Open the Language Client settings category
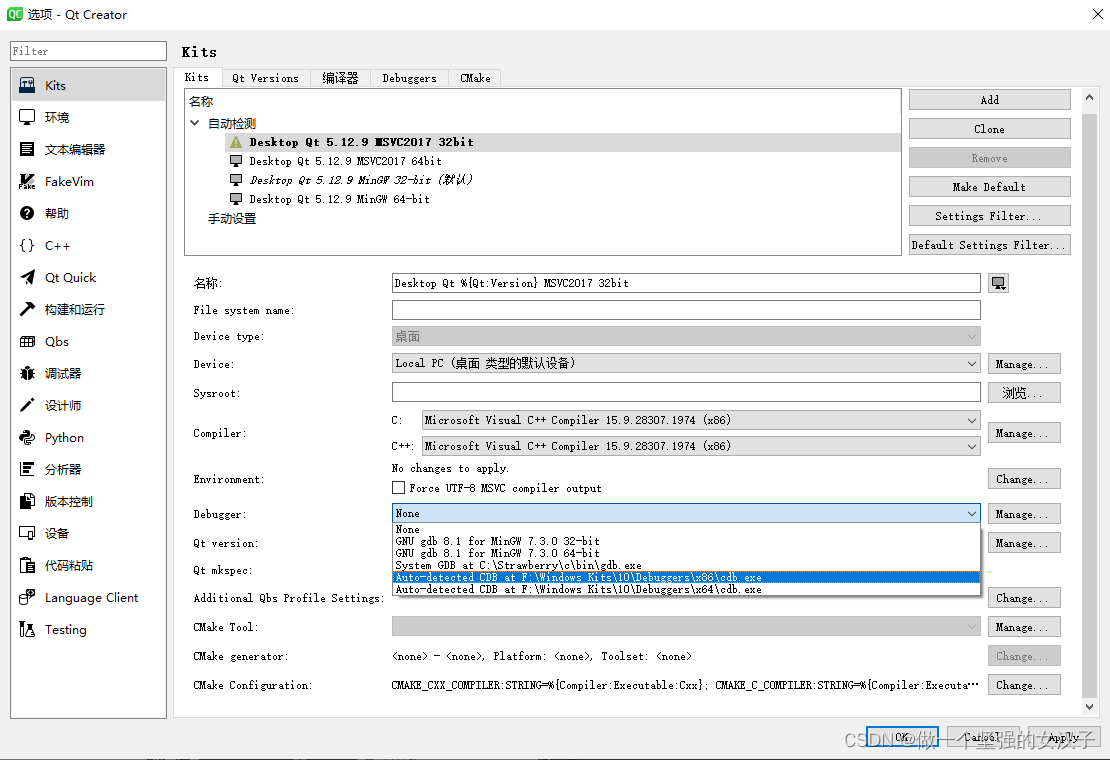1110x760 pixels. 88,597
